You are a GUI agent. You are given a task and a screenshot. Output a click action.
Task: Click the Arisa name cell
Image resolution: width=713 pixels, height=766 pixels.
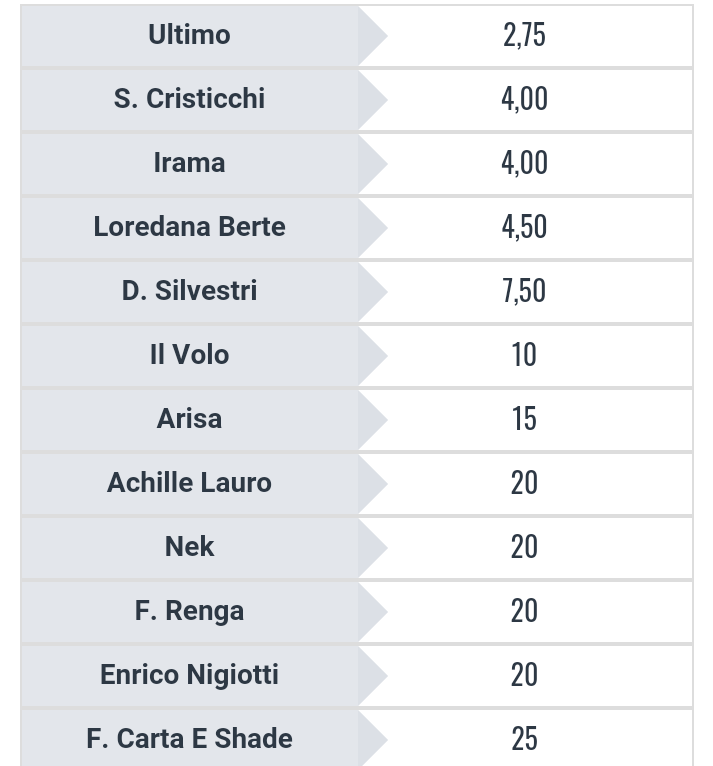pyautogui.click(x=189, y=419)
